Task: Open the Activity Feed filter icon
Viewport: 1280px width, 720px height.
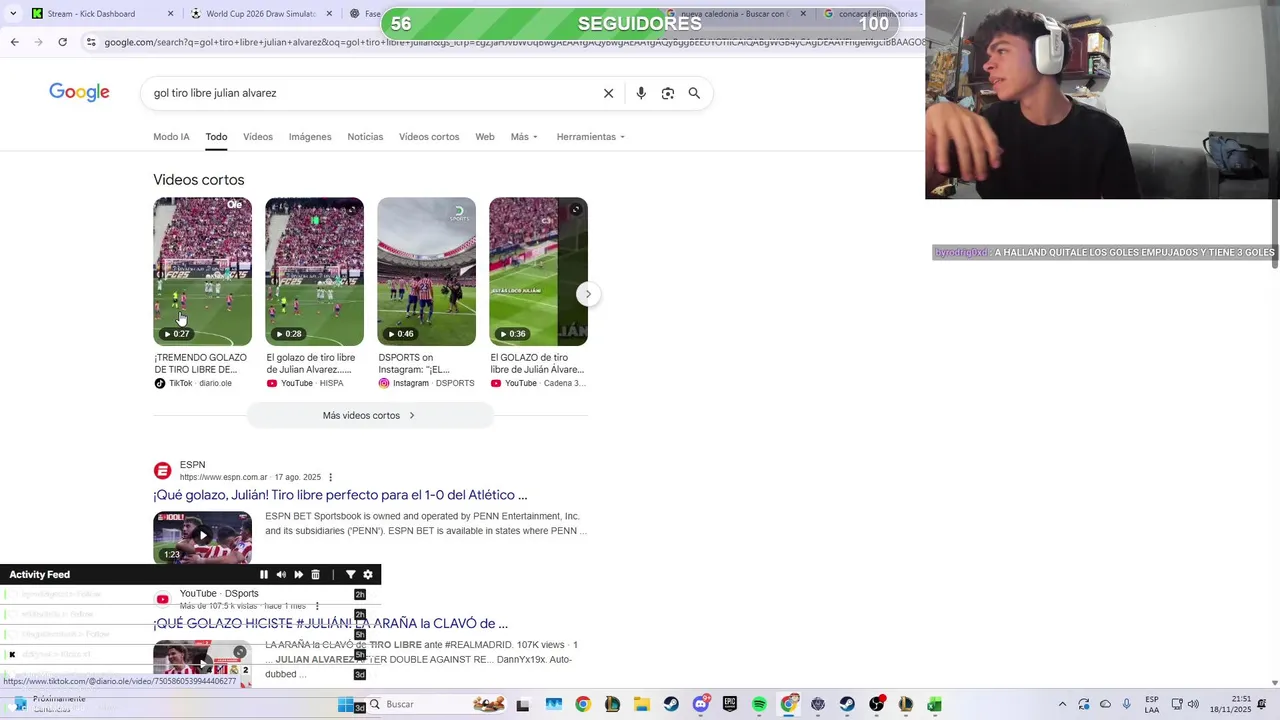Action: [x=351, y=575]
